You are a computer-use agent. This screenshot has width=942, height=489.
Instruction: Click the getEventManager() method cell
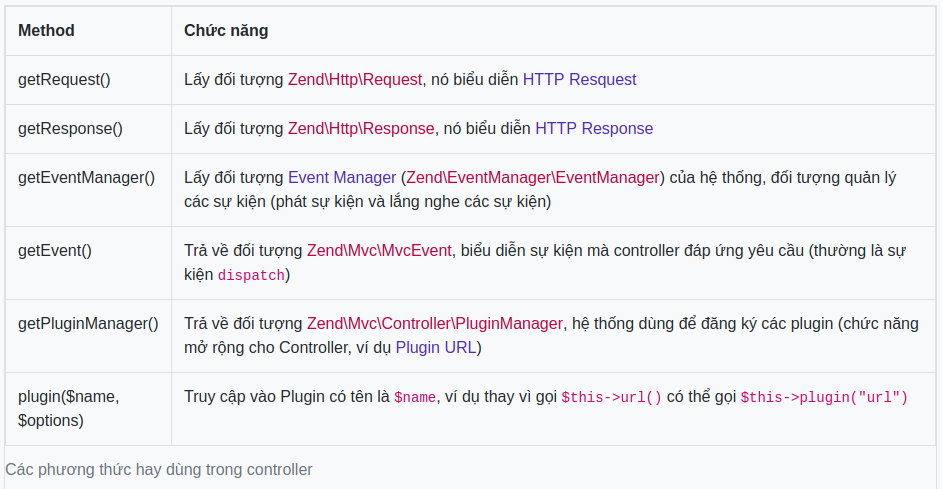pyautogui.click(x=87, y=178)
